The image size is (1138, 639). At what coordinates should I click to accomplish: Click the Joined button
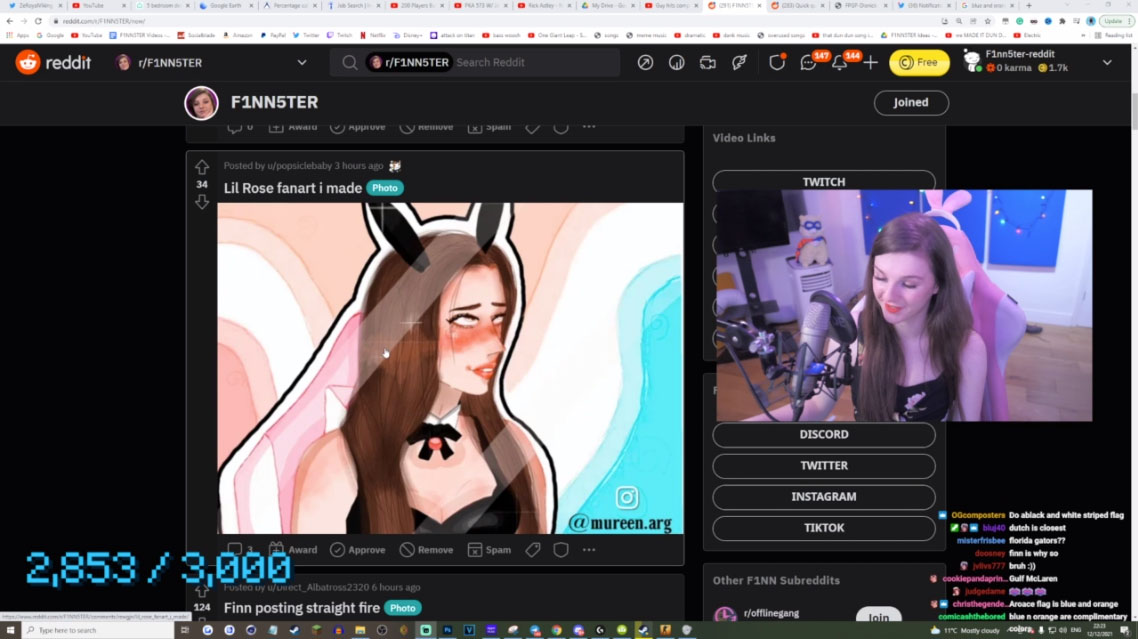pos(911,102)
